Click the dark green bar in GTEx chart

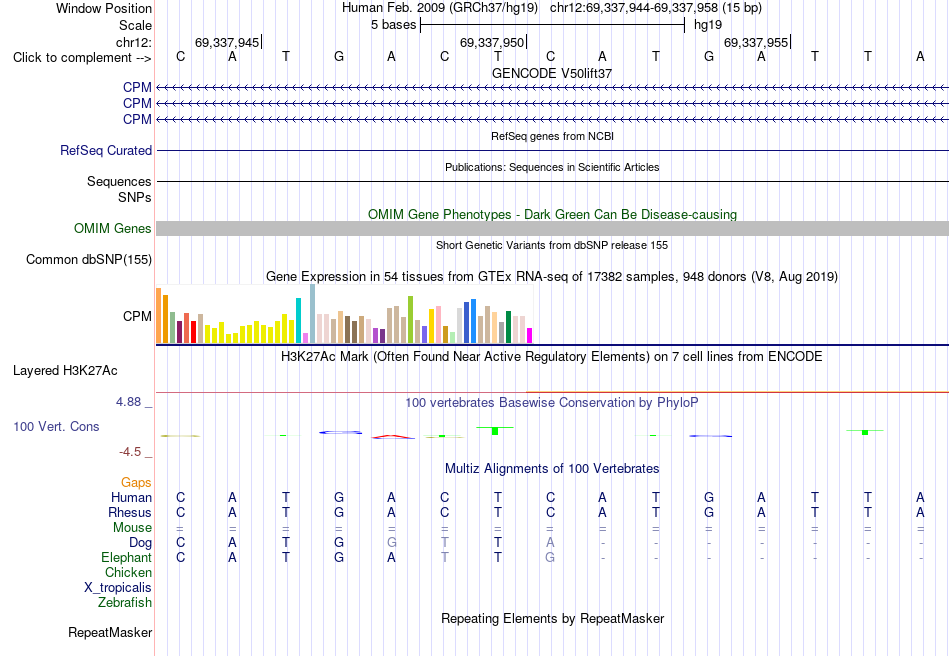tap(508, 327)
